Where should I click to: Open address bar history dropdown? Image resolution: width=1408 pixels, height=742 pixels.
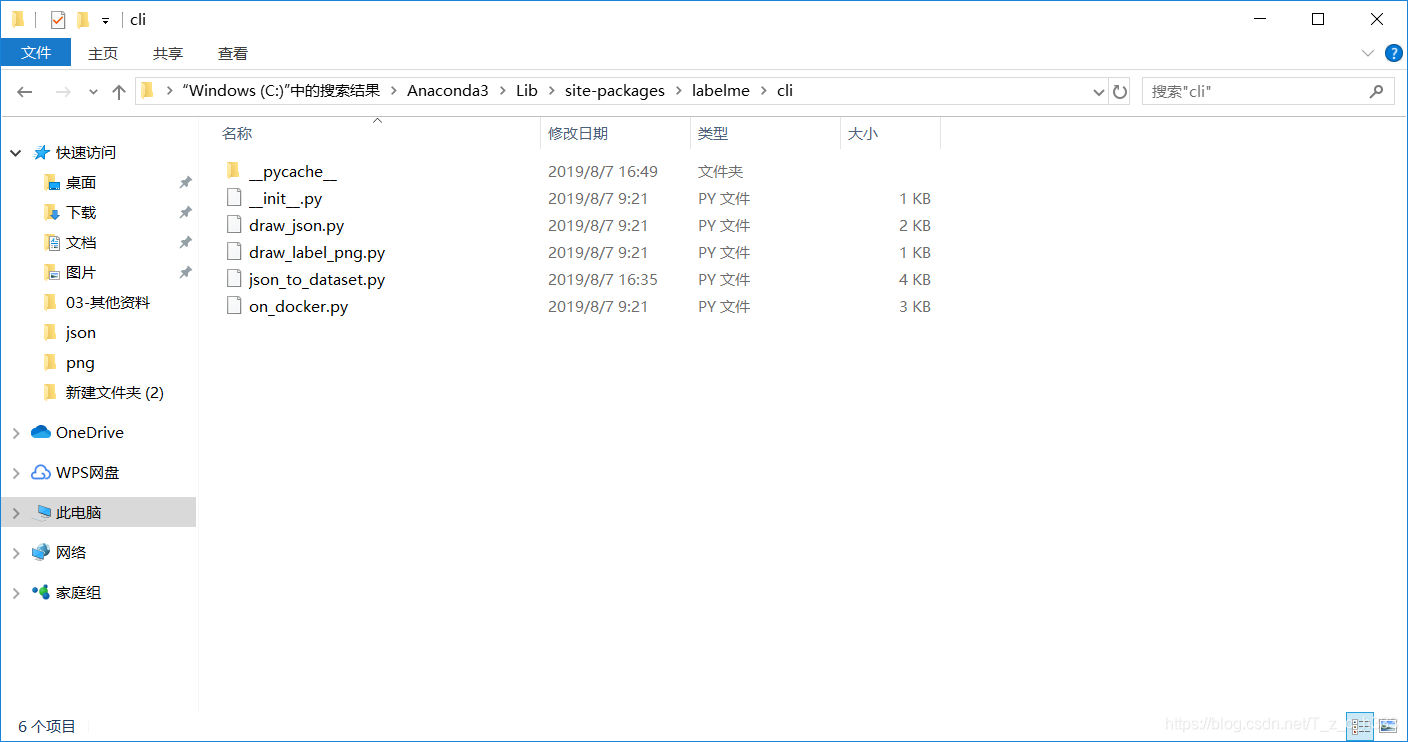tap(1099, 91)
